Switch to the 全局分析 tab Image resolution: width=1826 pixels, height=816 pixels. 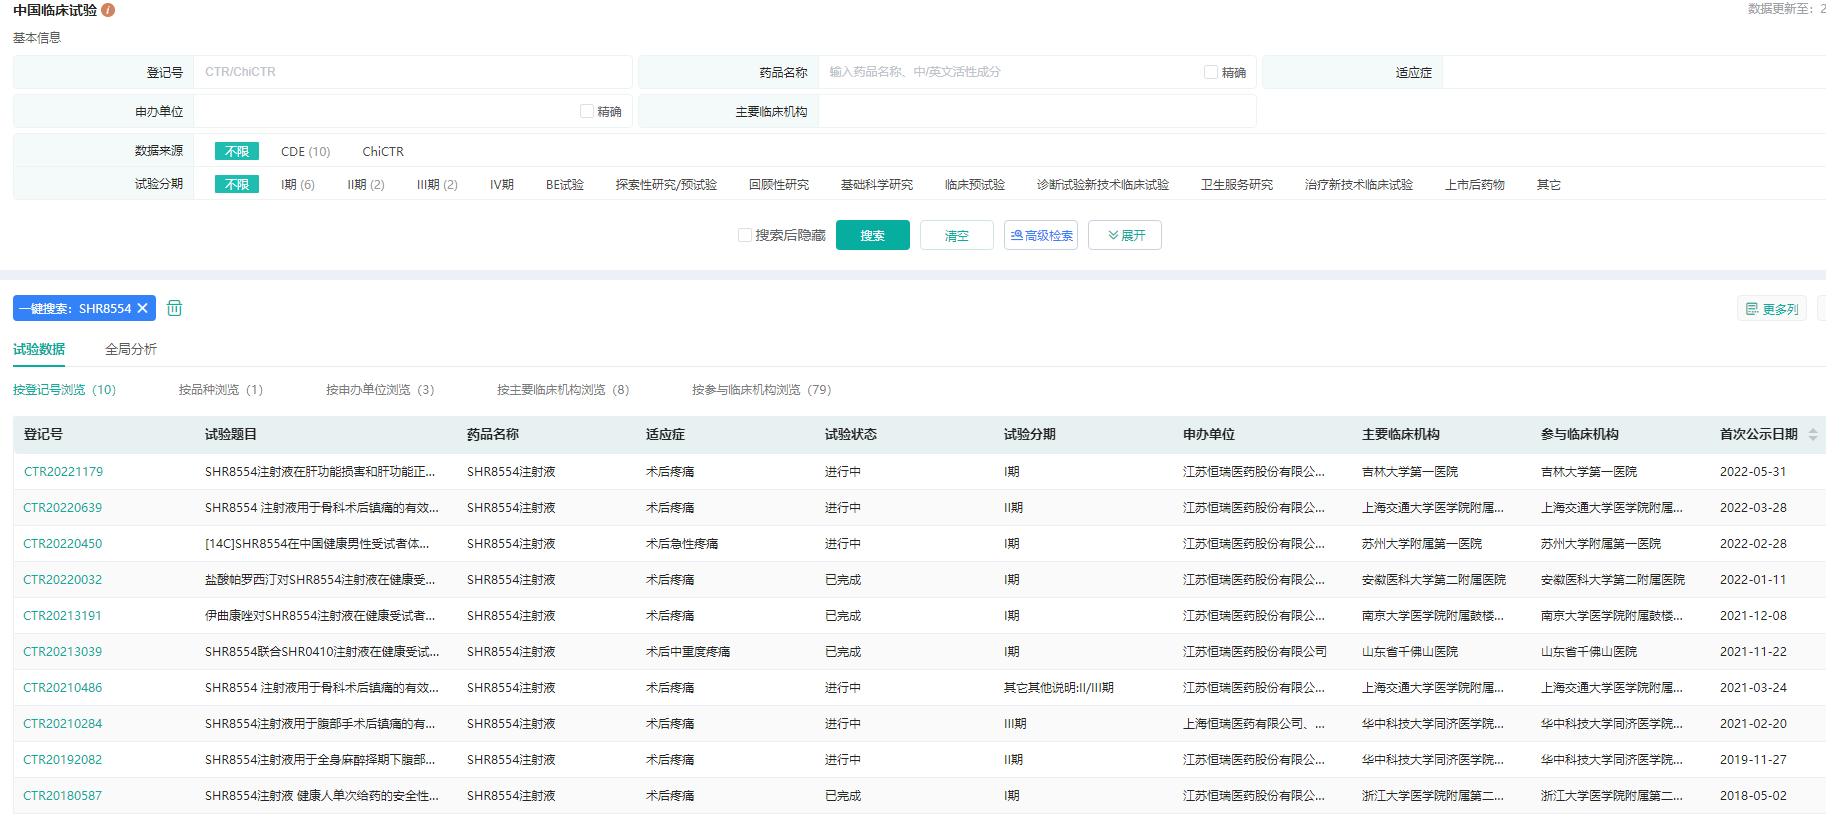click(x=130, y=349)
